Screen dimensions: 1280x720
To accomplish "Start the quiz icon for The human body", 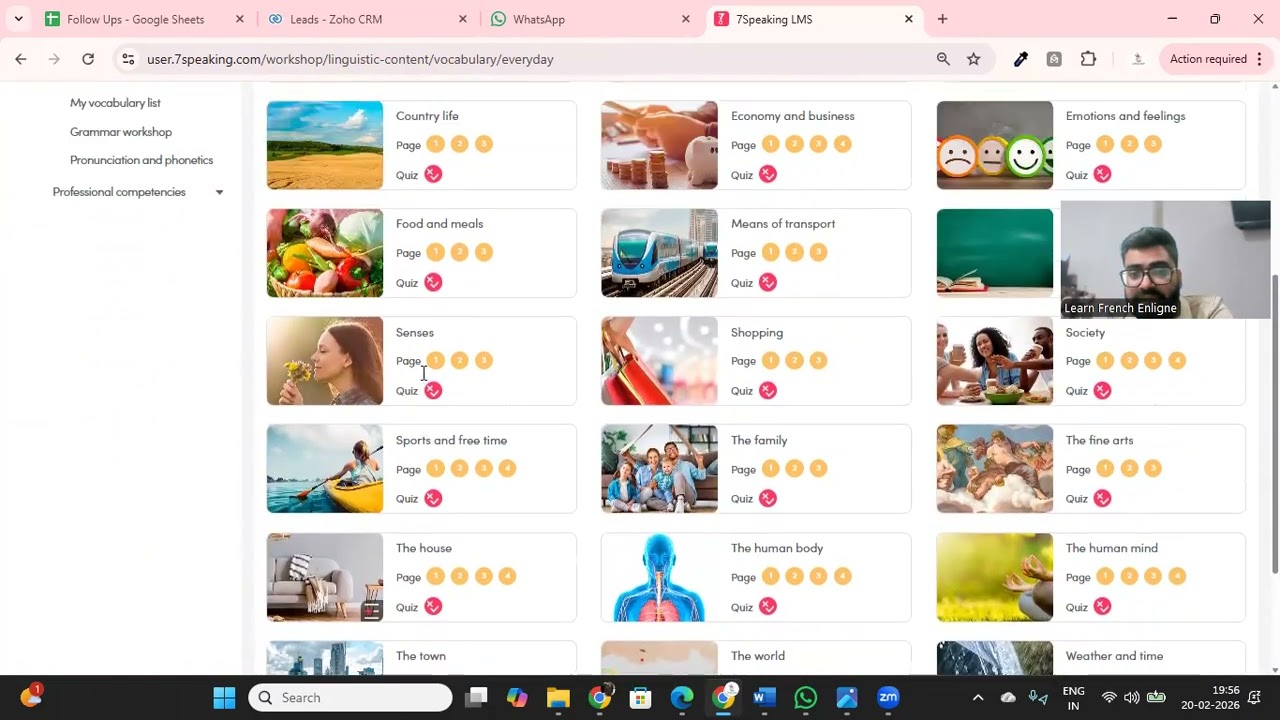I will [768, 606].
